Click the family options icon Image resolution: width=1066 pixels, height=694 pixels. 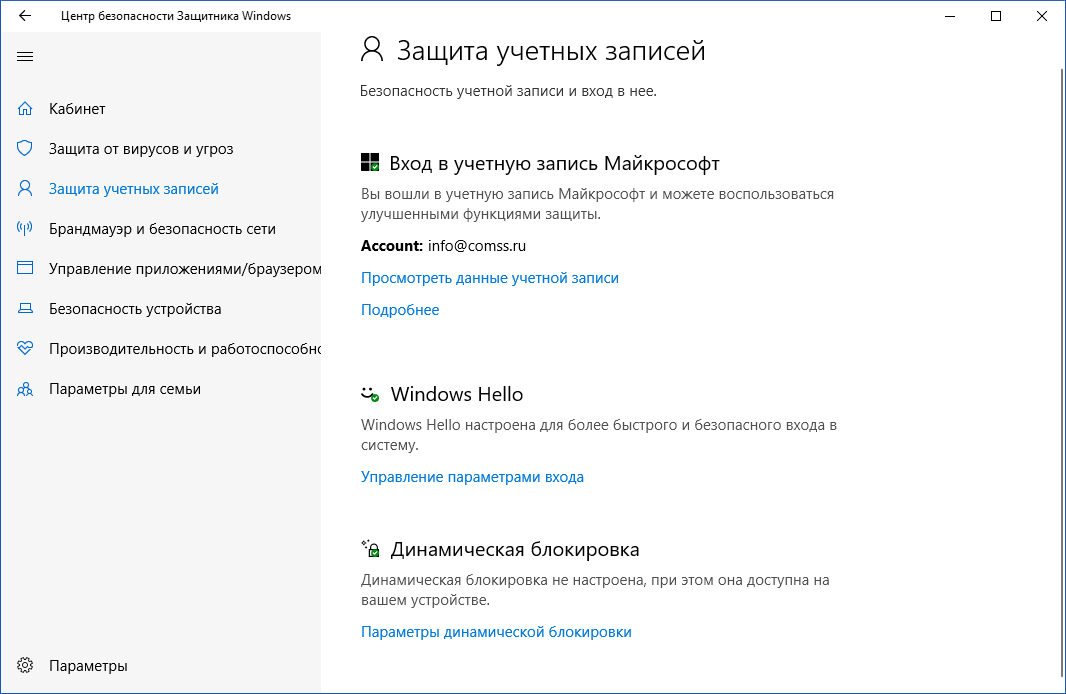click(x=24, y=388)
